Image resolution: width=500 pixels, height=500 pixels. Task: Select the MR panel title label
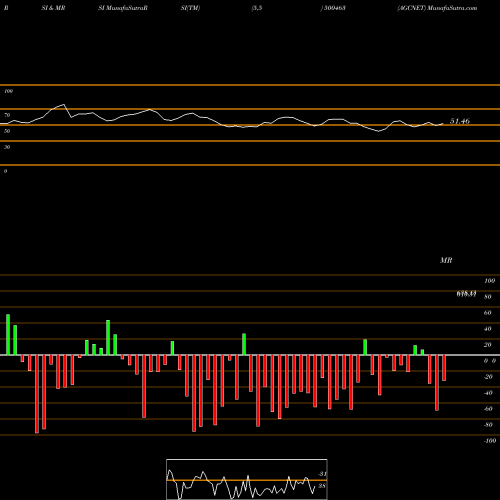pyautogui.click(x=446, y=260)
